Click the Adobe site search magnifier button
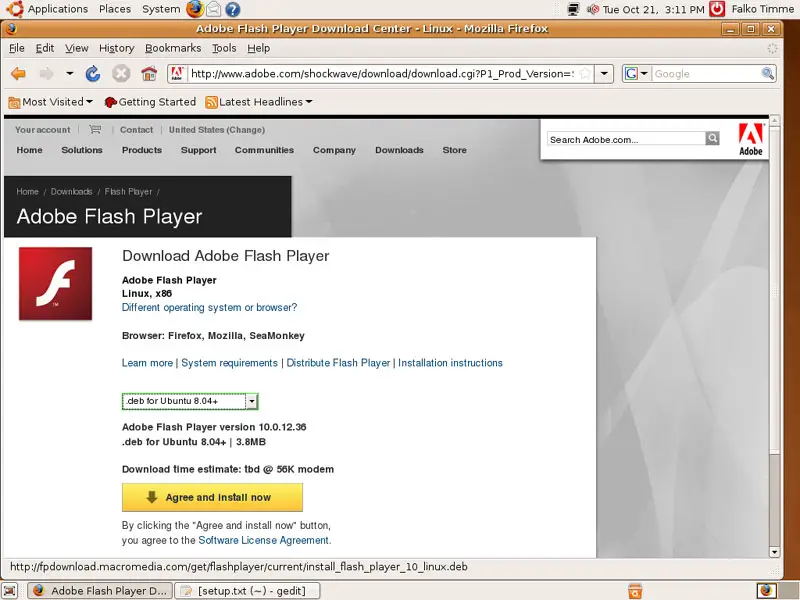This screenshot has height=600, width=800. [713, 138]
